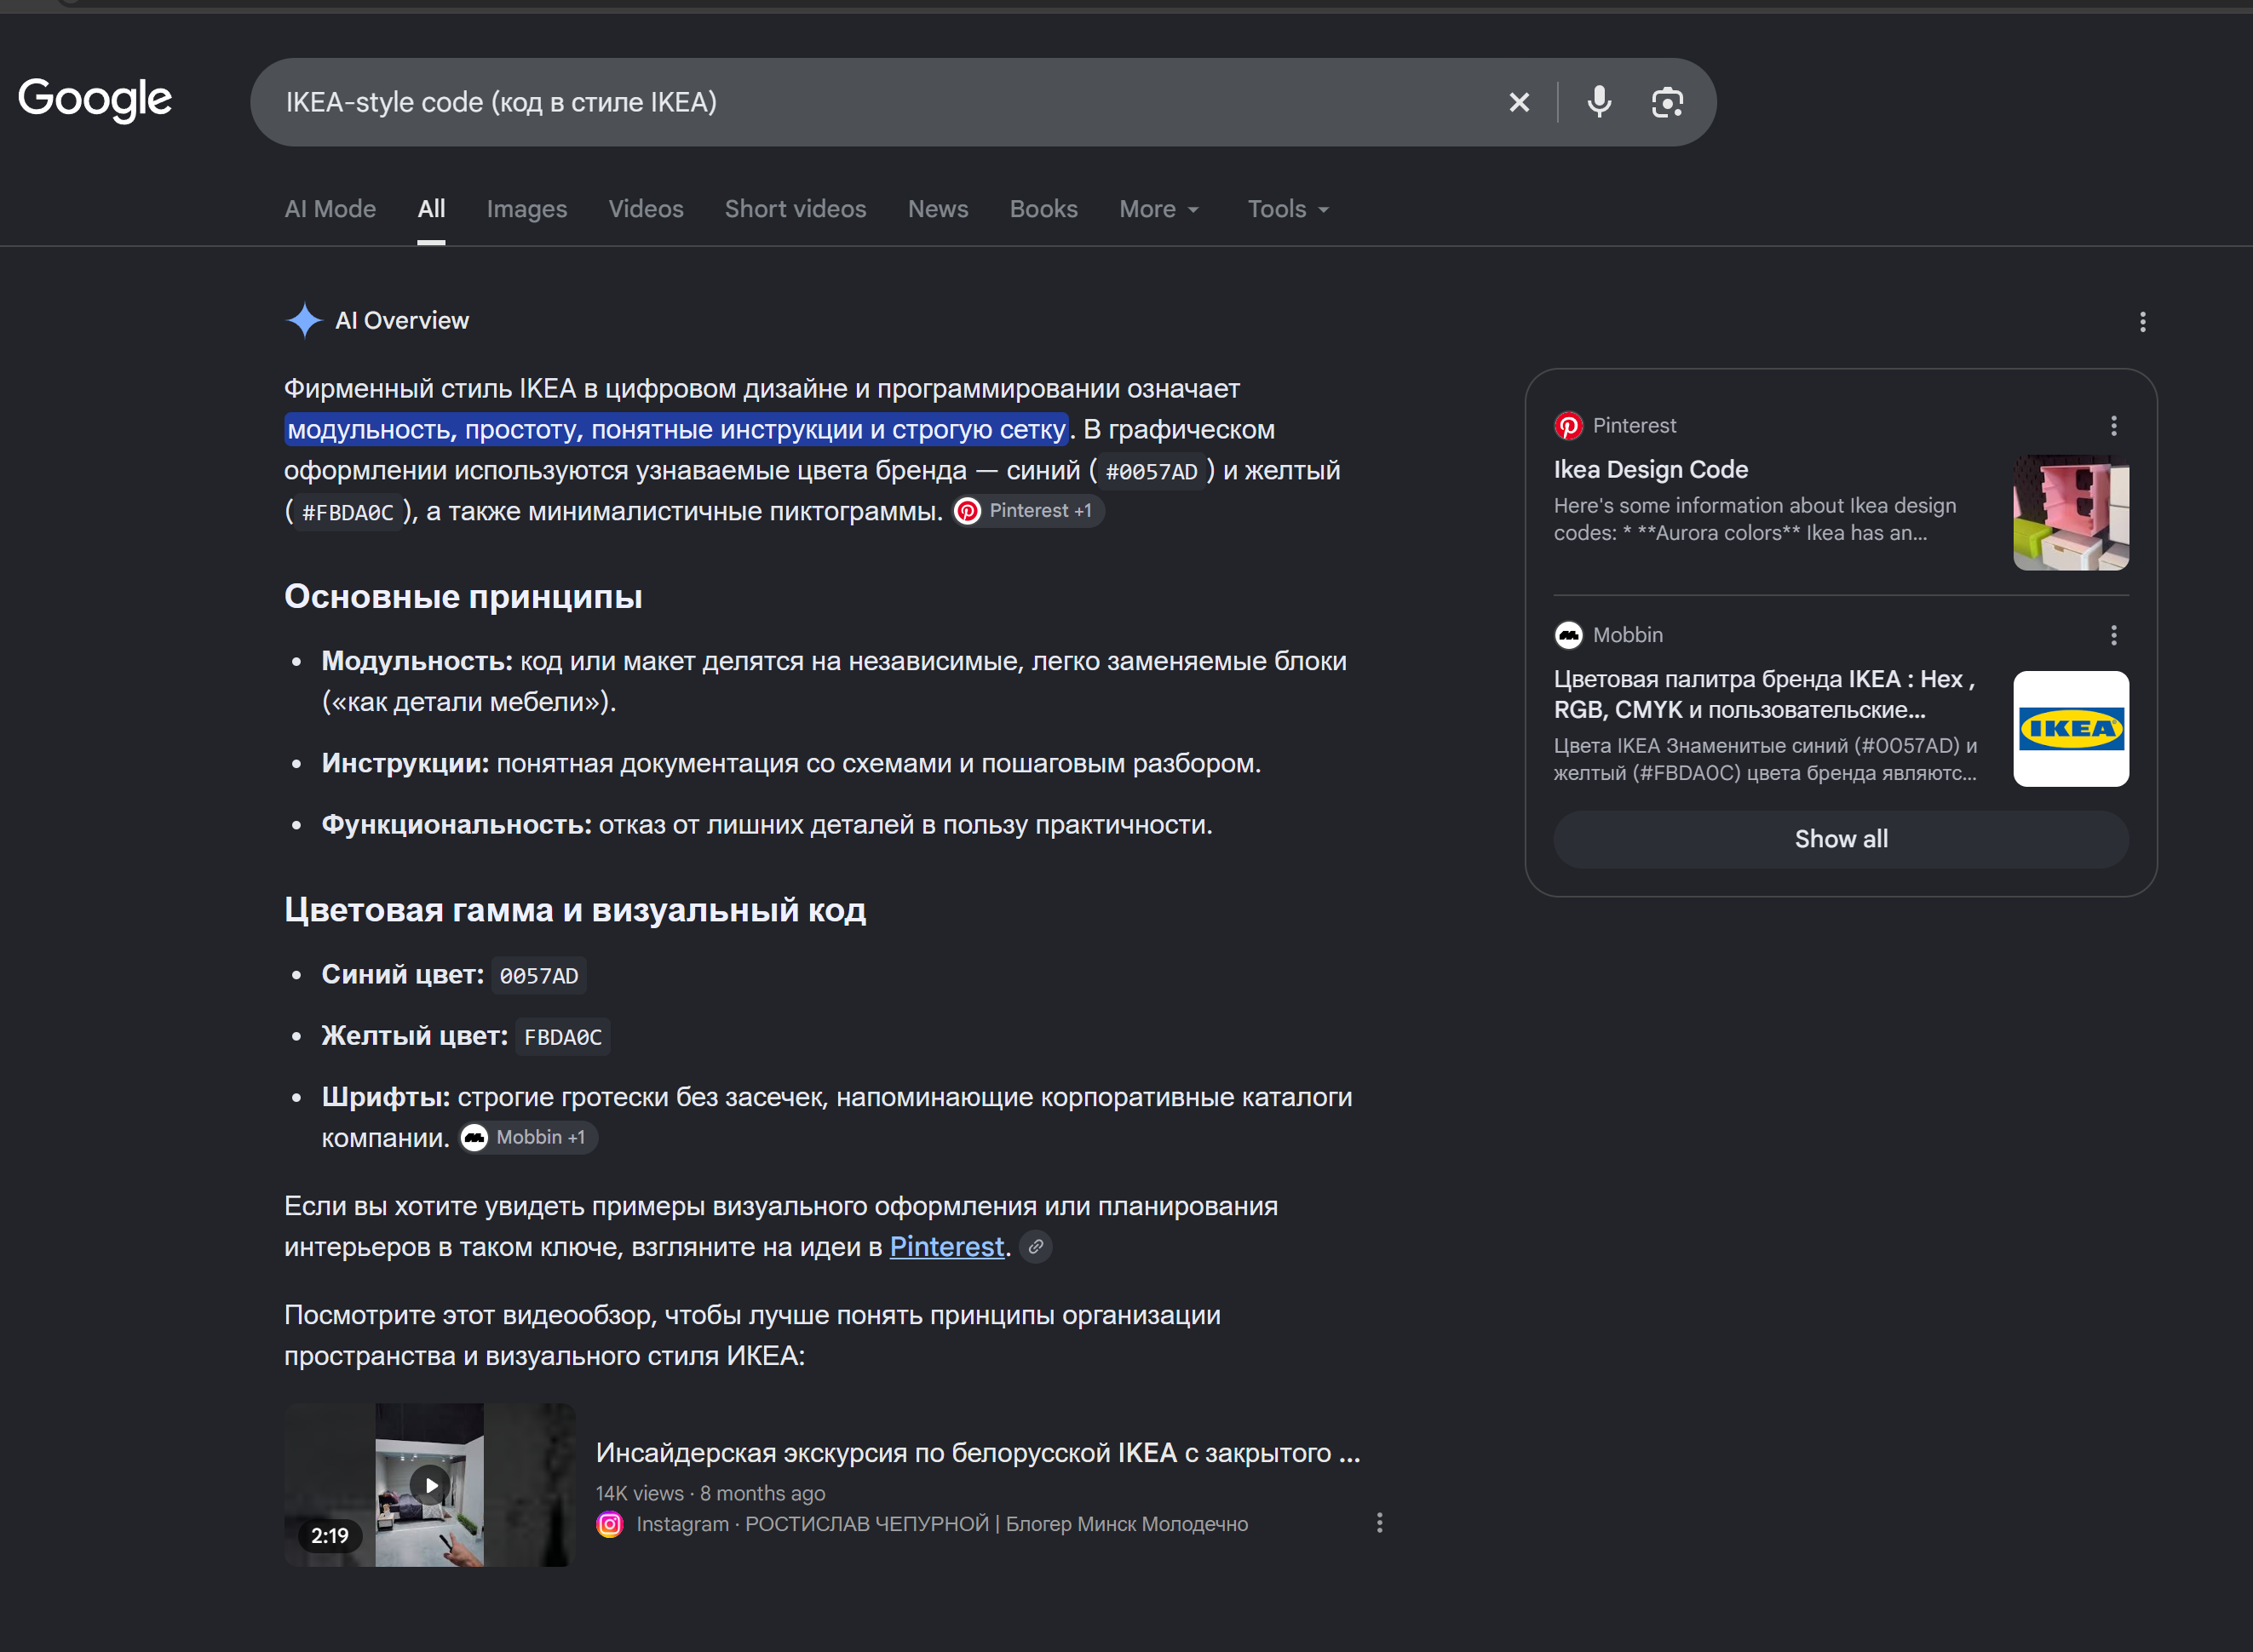
Task: Open the Pinterest hyperlink in the text
Action: pyautogui.click(x=946, y=1247)
